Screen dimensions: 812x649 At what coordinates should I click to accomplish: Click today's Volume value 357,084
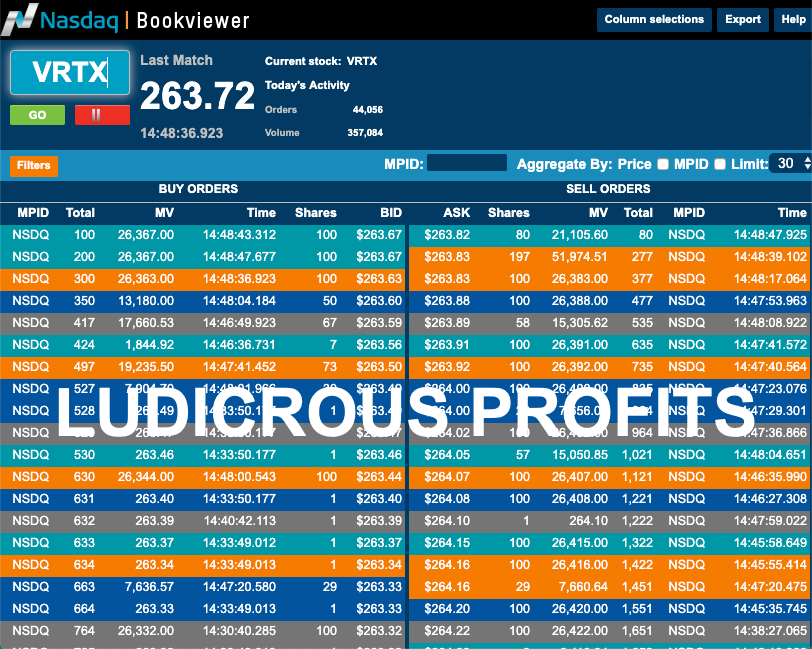coord(365,133)
